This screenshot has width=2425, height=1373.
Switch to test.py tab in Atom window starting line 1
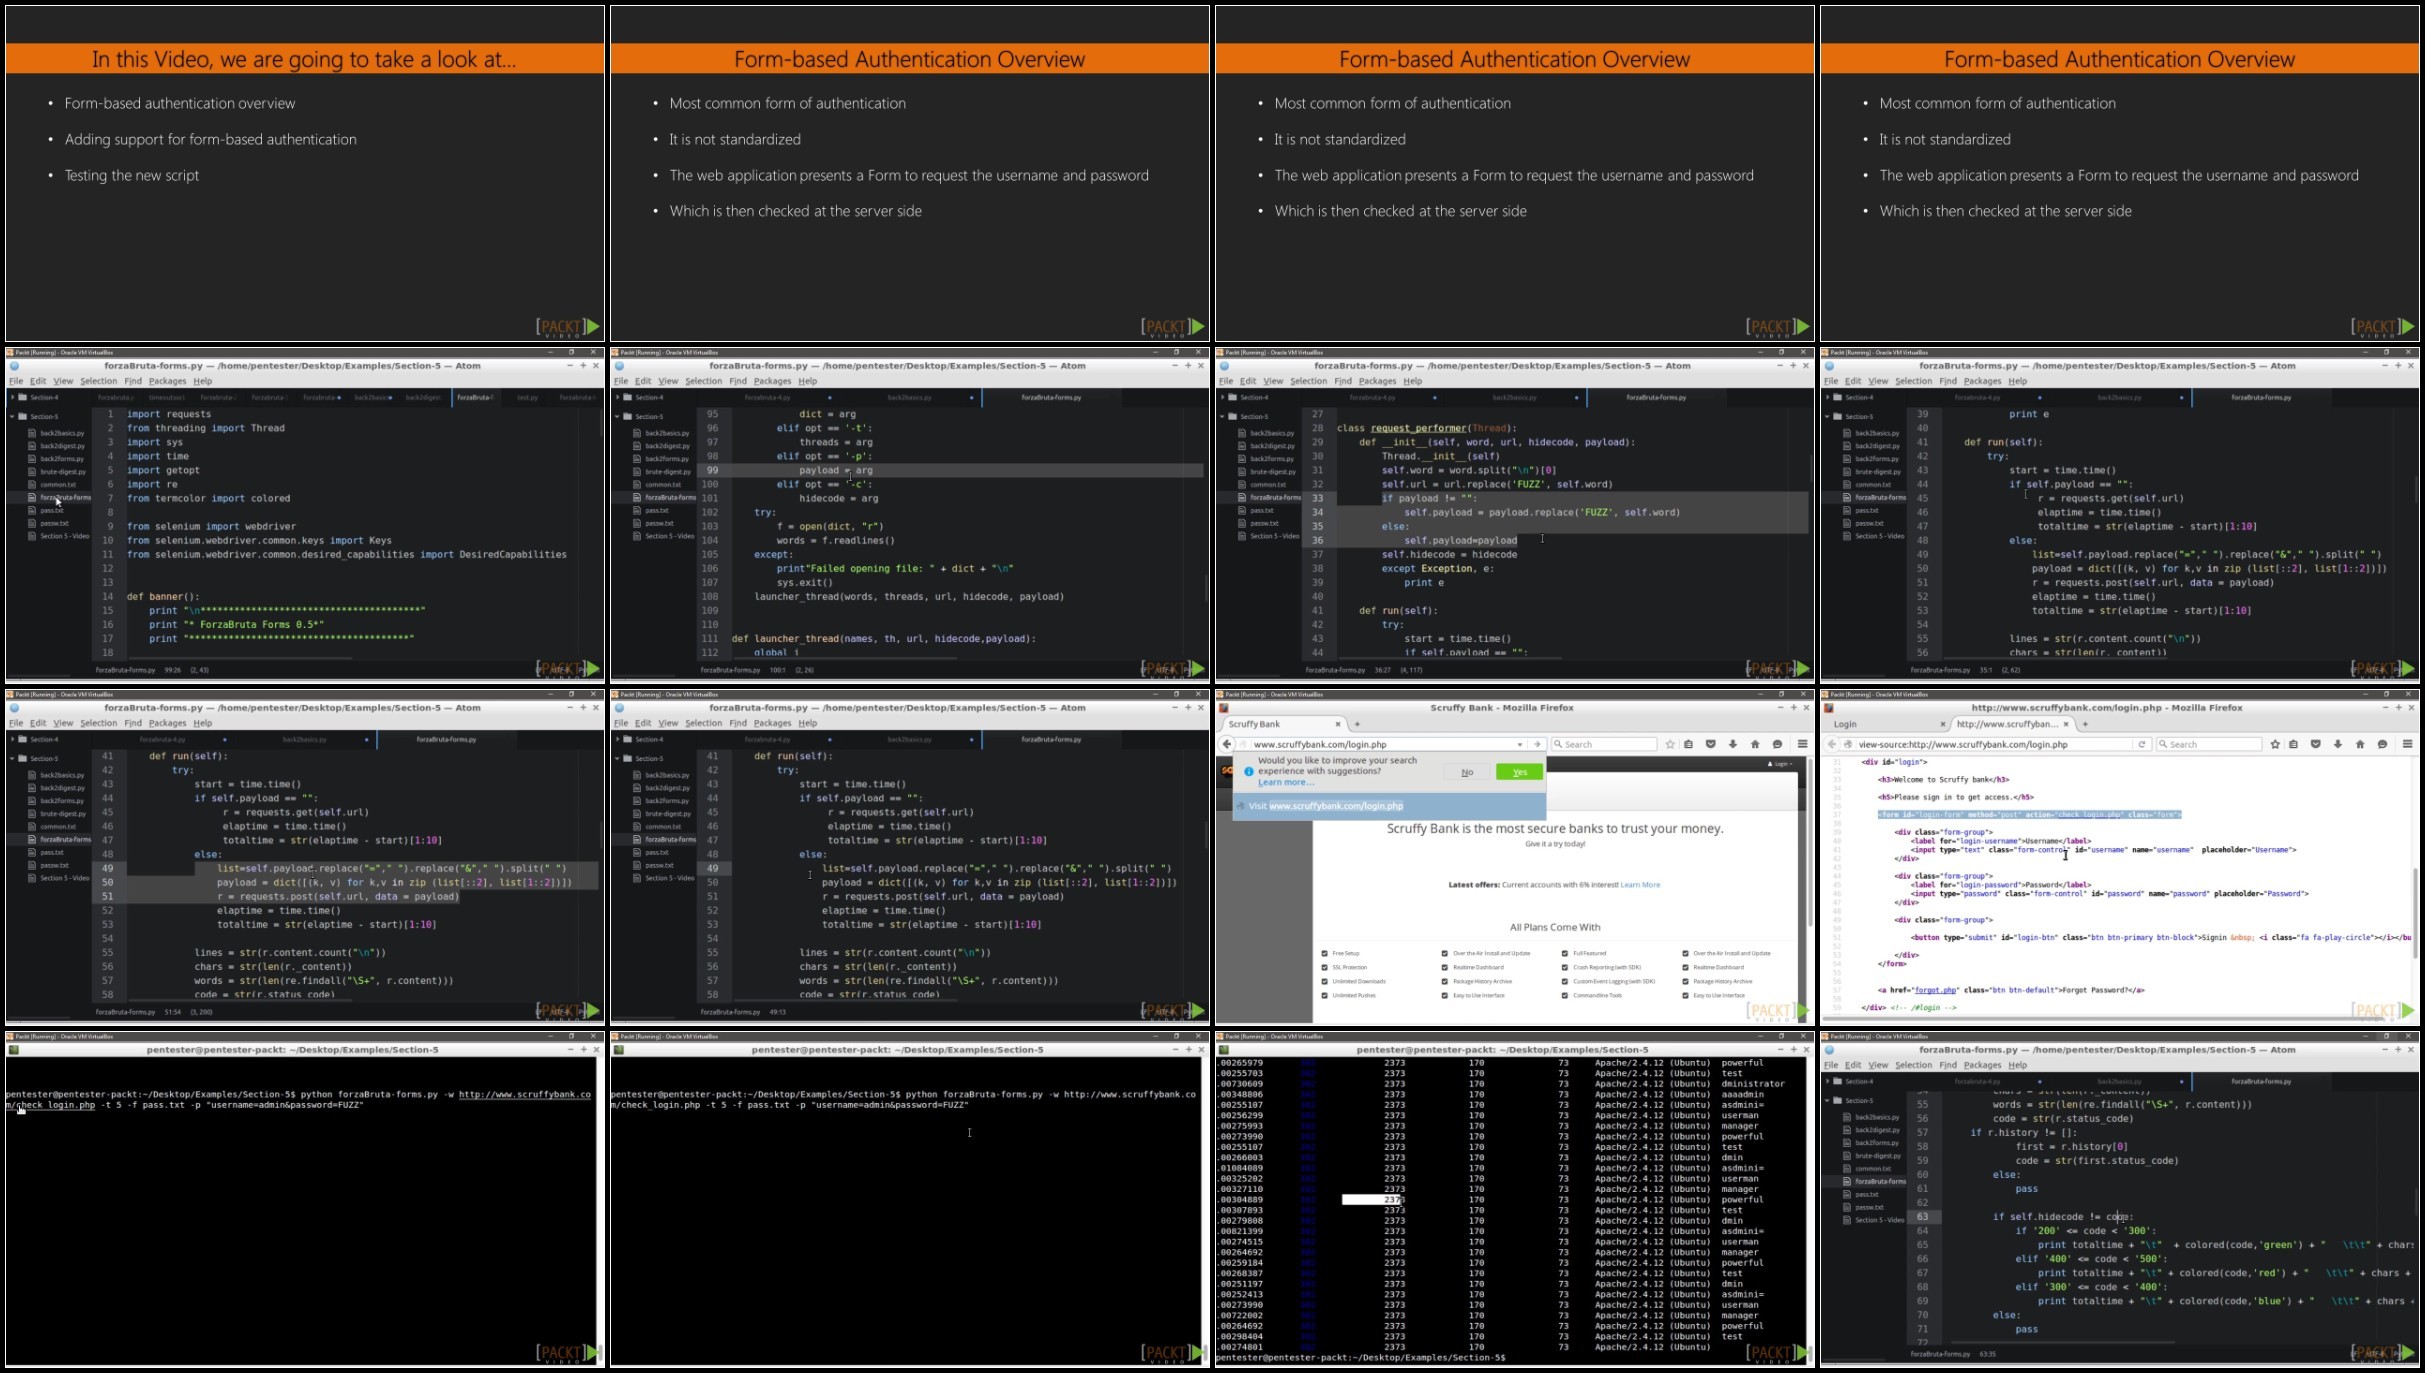pos(527,397)
